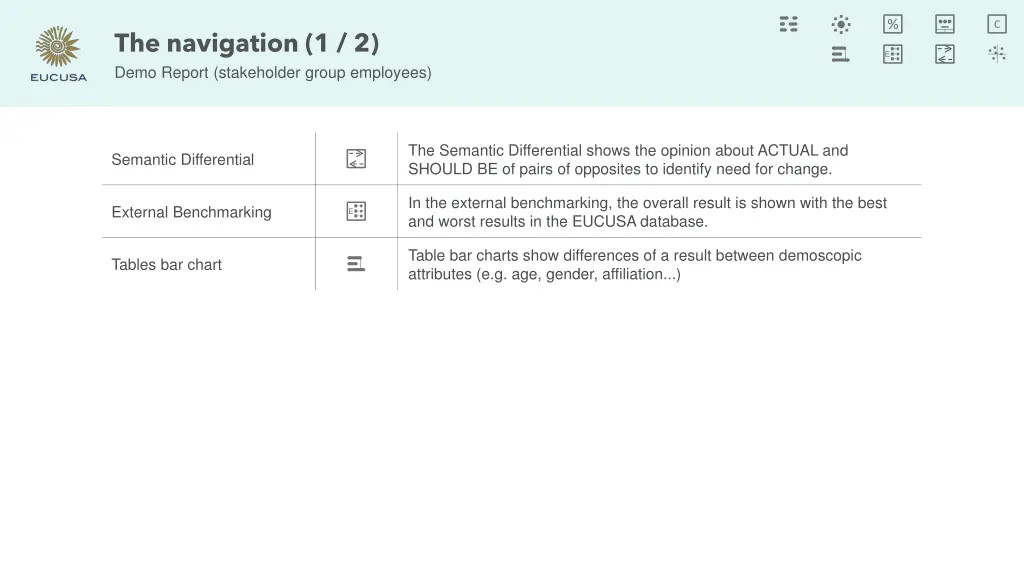
Task: Click the icon in the Semantic Differential table row
Action: point(356,159)
